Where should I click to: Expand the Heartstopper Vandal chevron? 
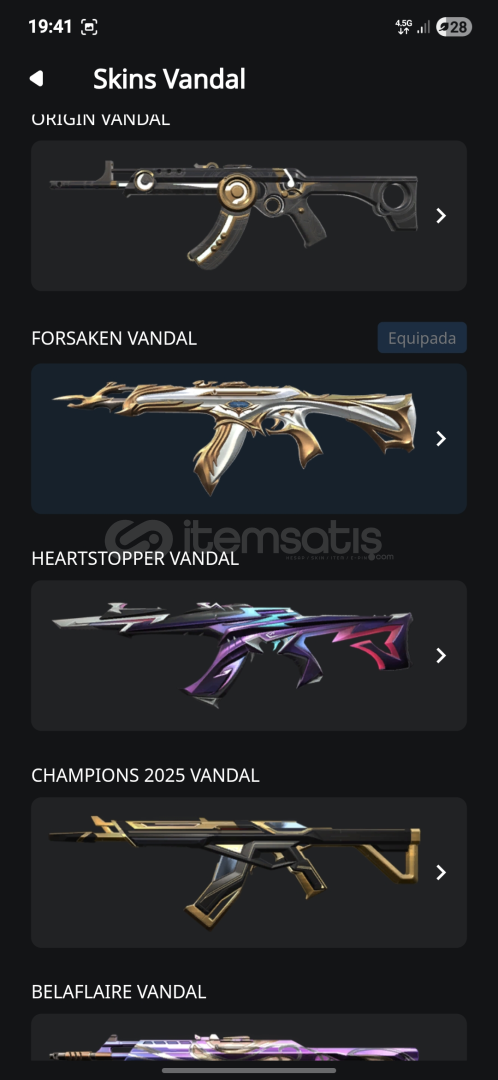coord(441,656)
